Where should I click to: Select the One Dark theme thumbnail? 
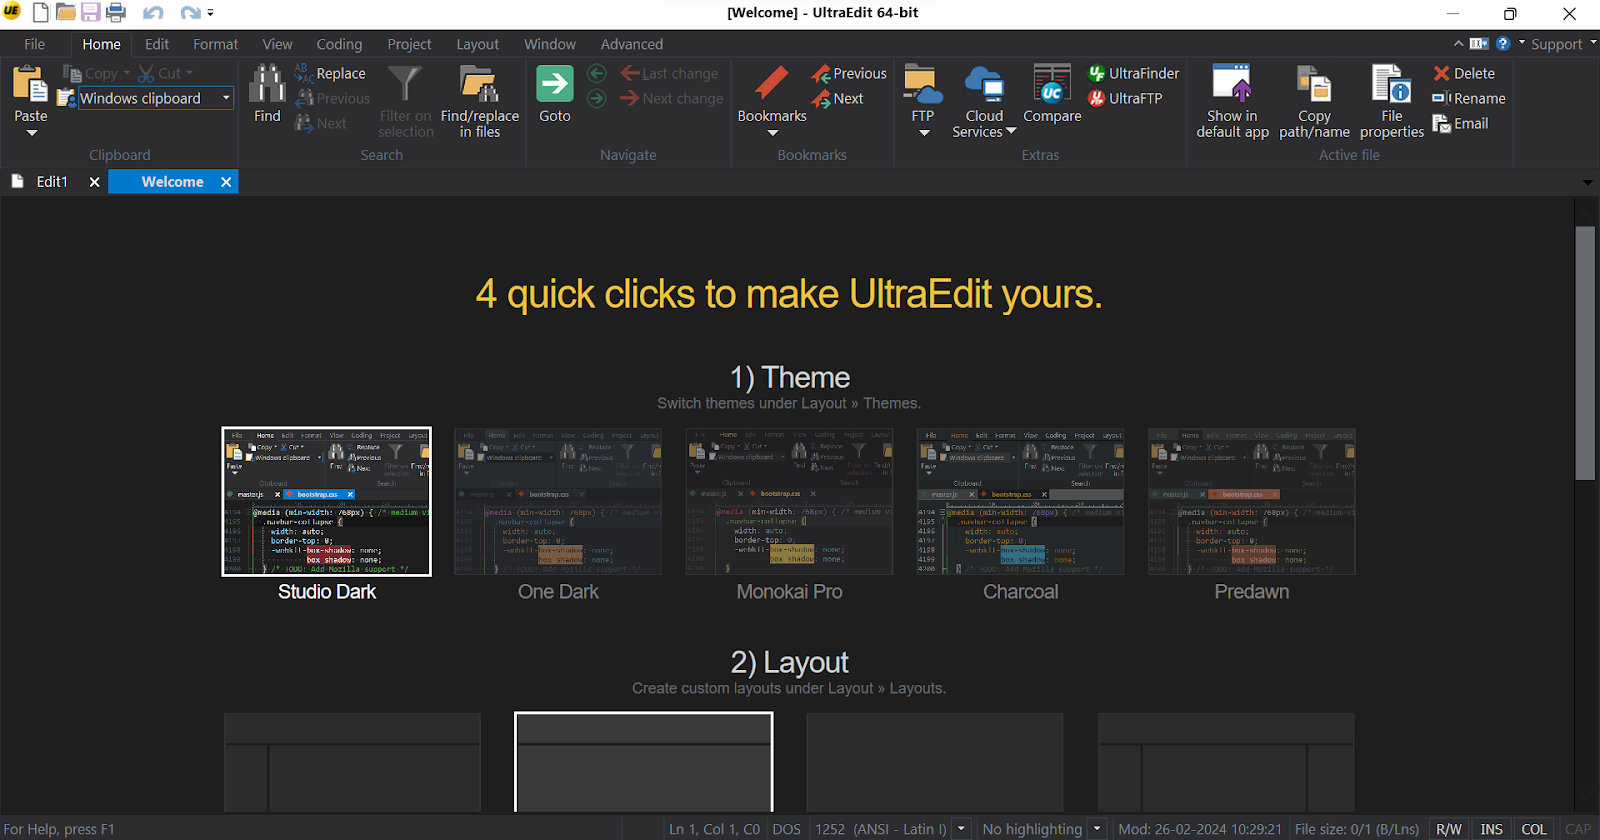(558, 502)
